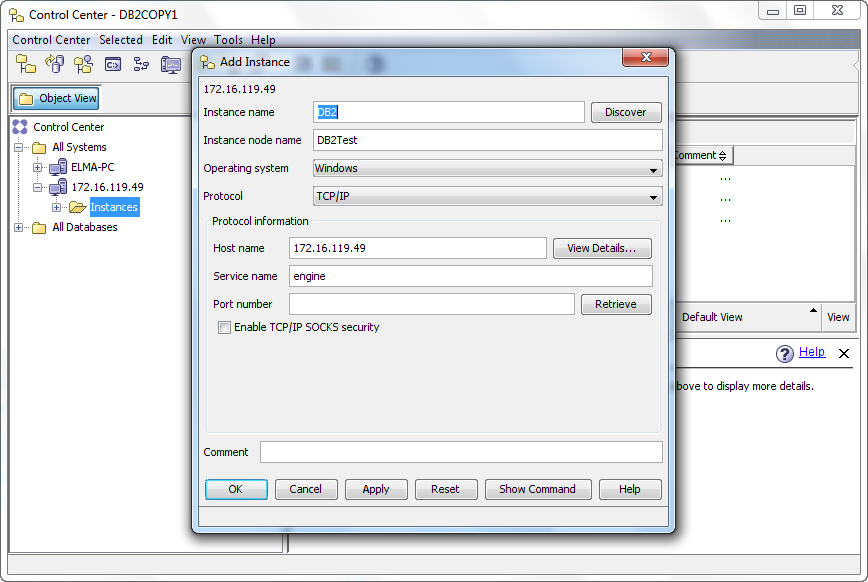The image size is (868, 582).
Task: Click the Add Instance dialog title icon
Action: pyautogui.click(x=208, y=62)
